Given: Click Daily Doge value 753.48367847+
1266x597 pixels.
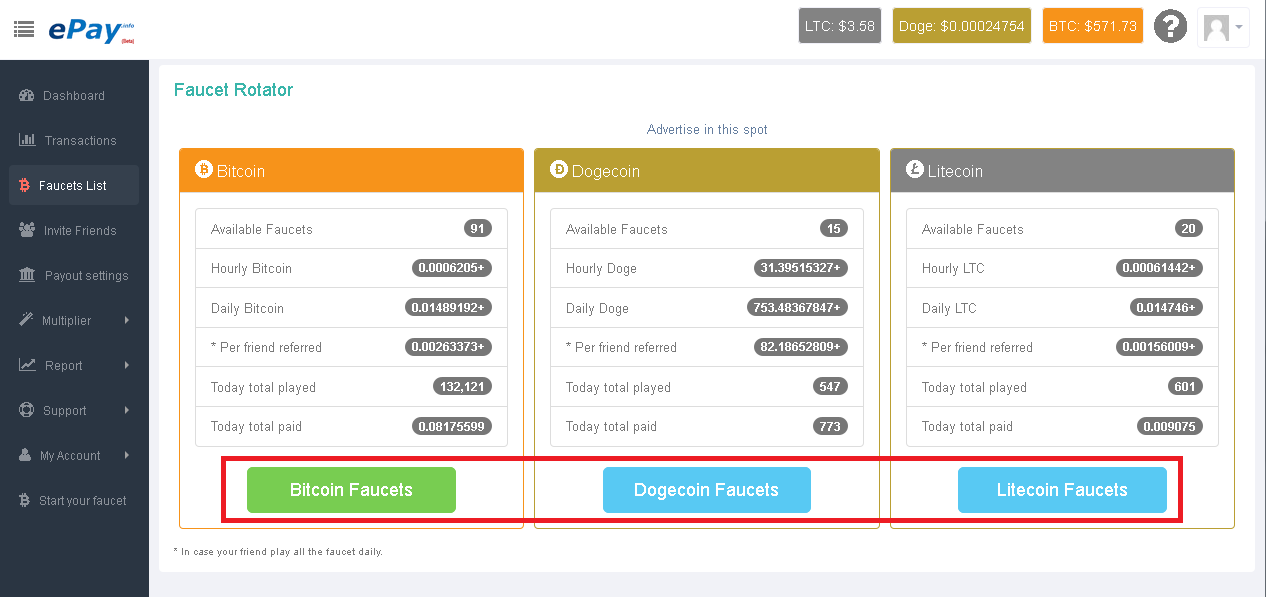Looking at the screenshot, I should 797,307.
